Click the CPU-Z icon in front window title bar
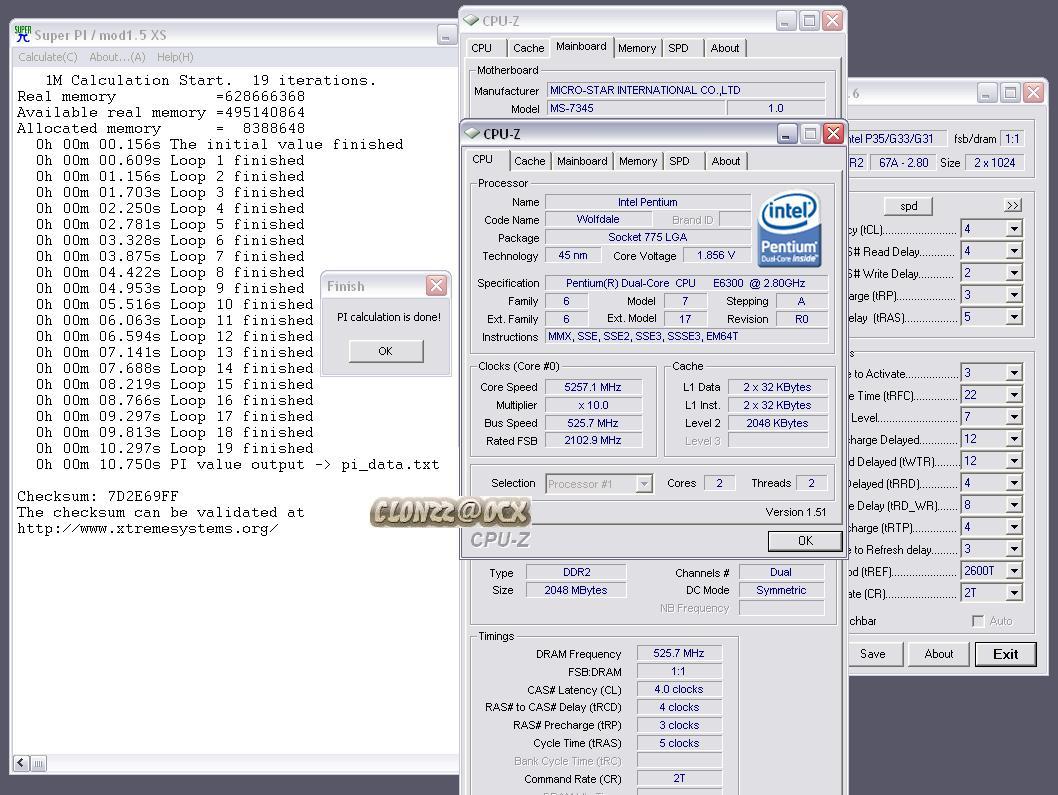This screenshot has height=795, width=1058. (x=472, y=134)
